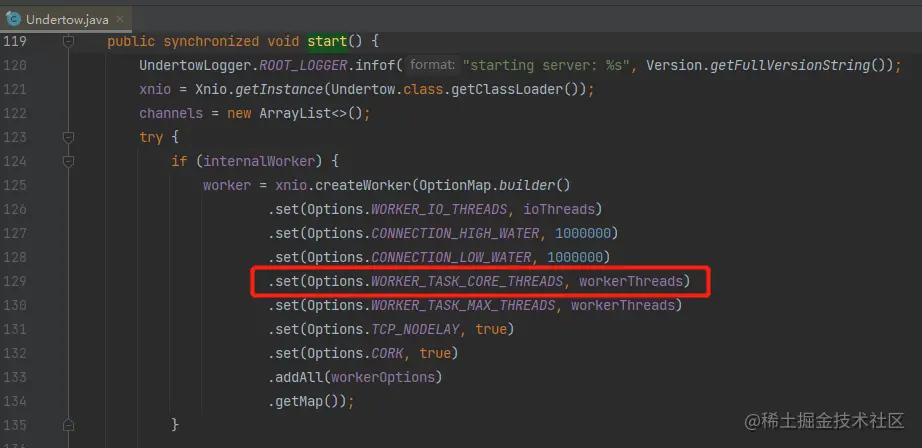Click createWorker on line 125

363,186
